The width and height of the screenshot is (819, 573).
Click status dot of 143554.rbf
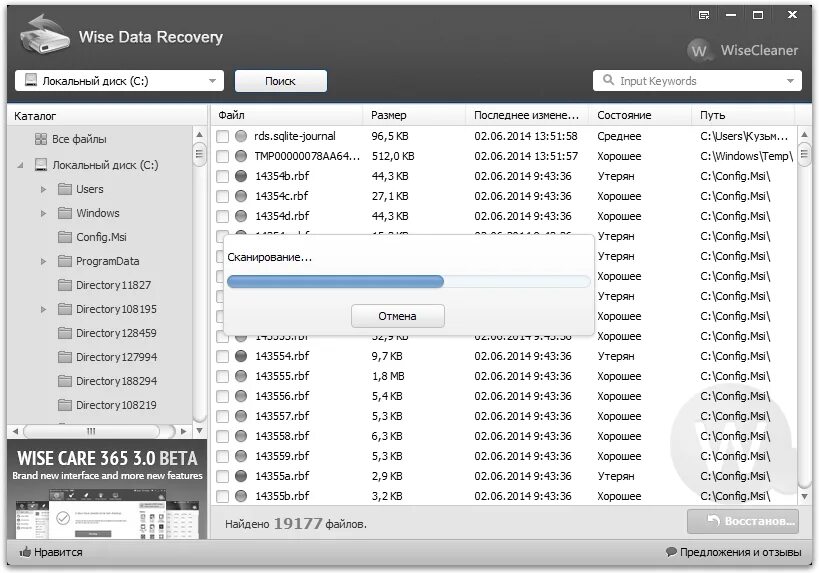coord(241,356)
